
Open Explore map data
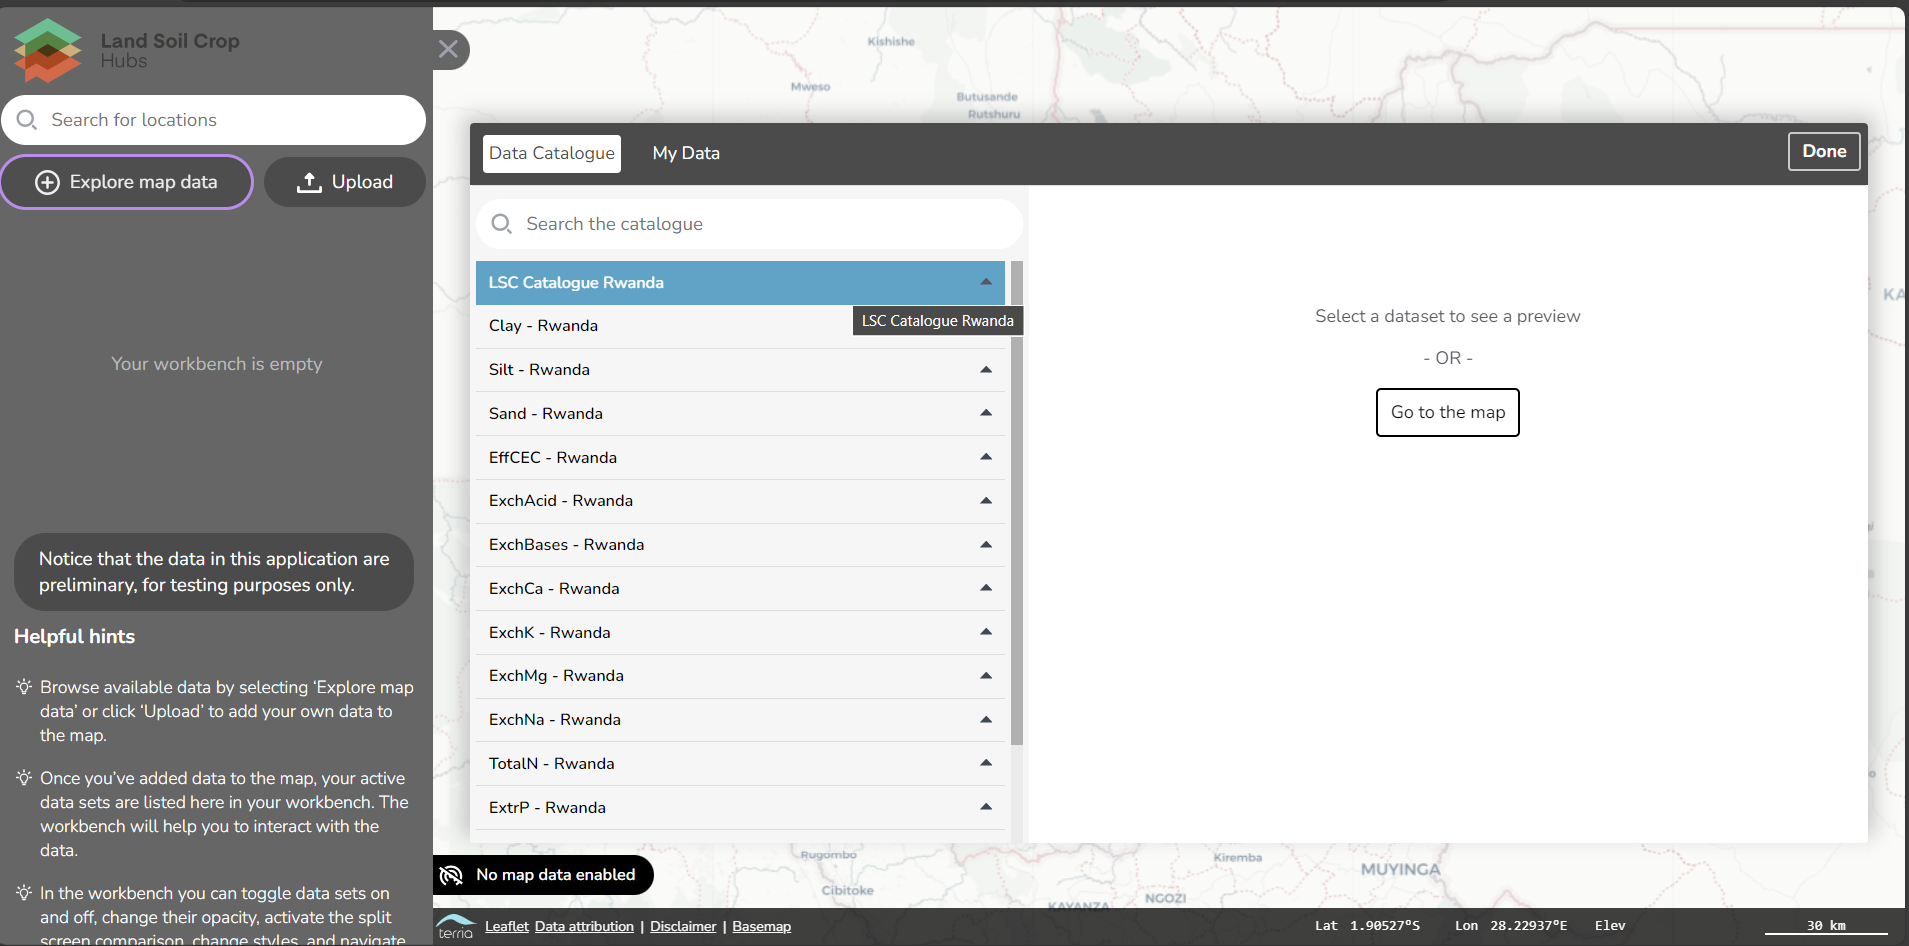click(x=127, y=182)
